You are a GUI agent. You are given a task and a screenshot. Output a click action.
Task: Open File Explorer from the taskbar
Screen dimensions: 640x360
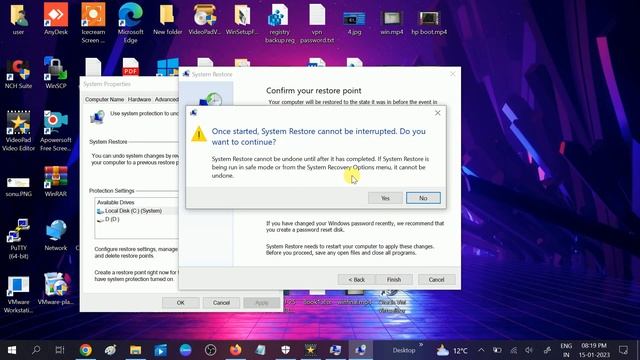[x=136, y=350]
